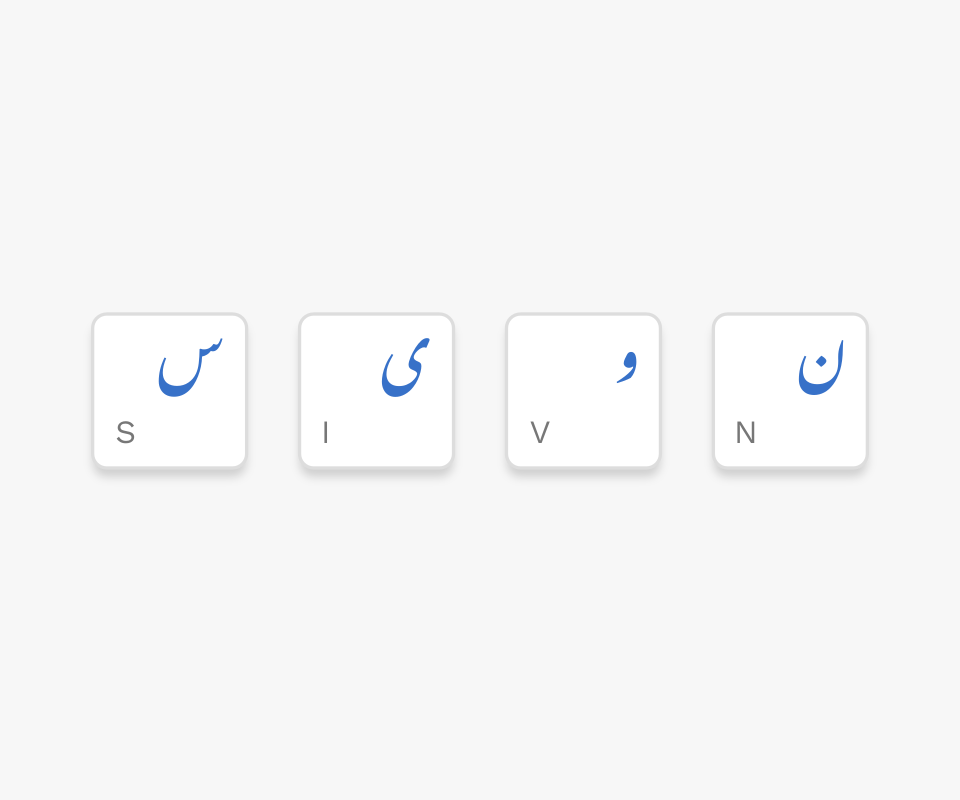This screenshot has width=960, height=800.
Task: Tap the keycap between the I and N keys
Action: [583, 391]
